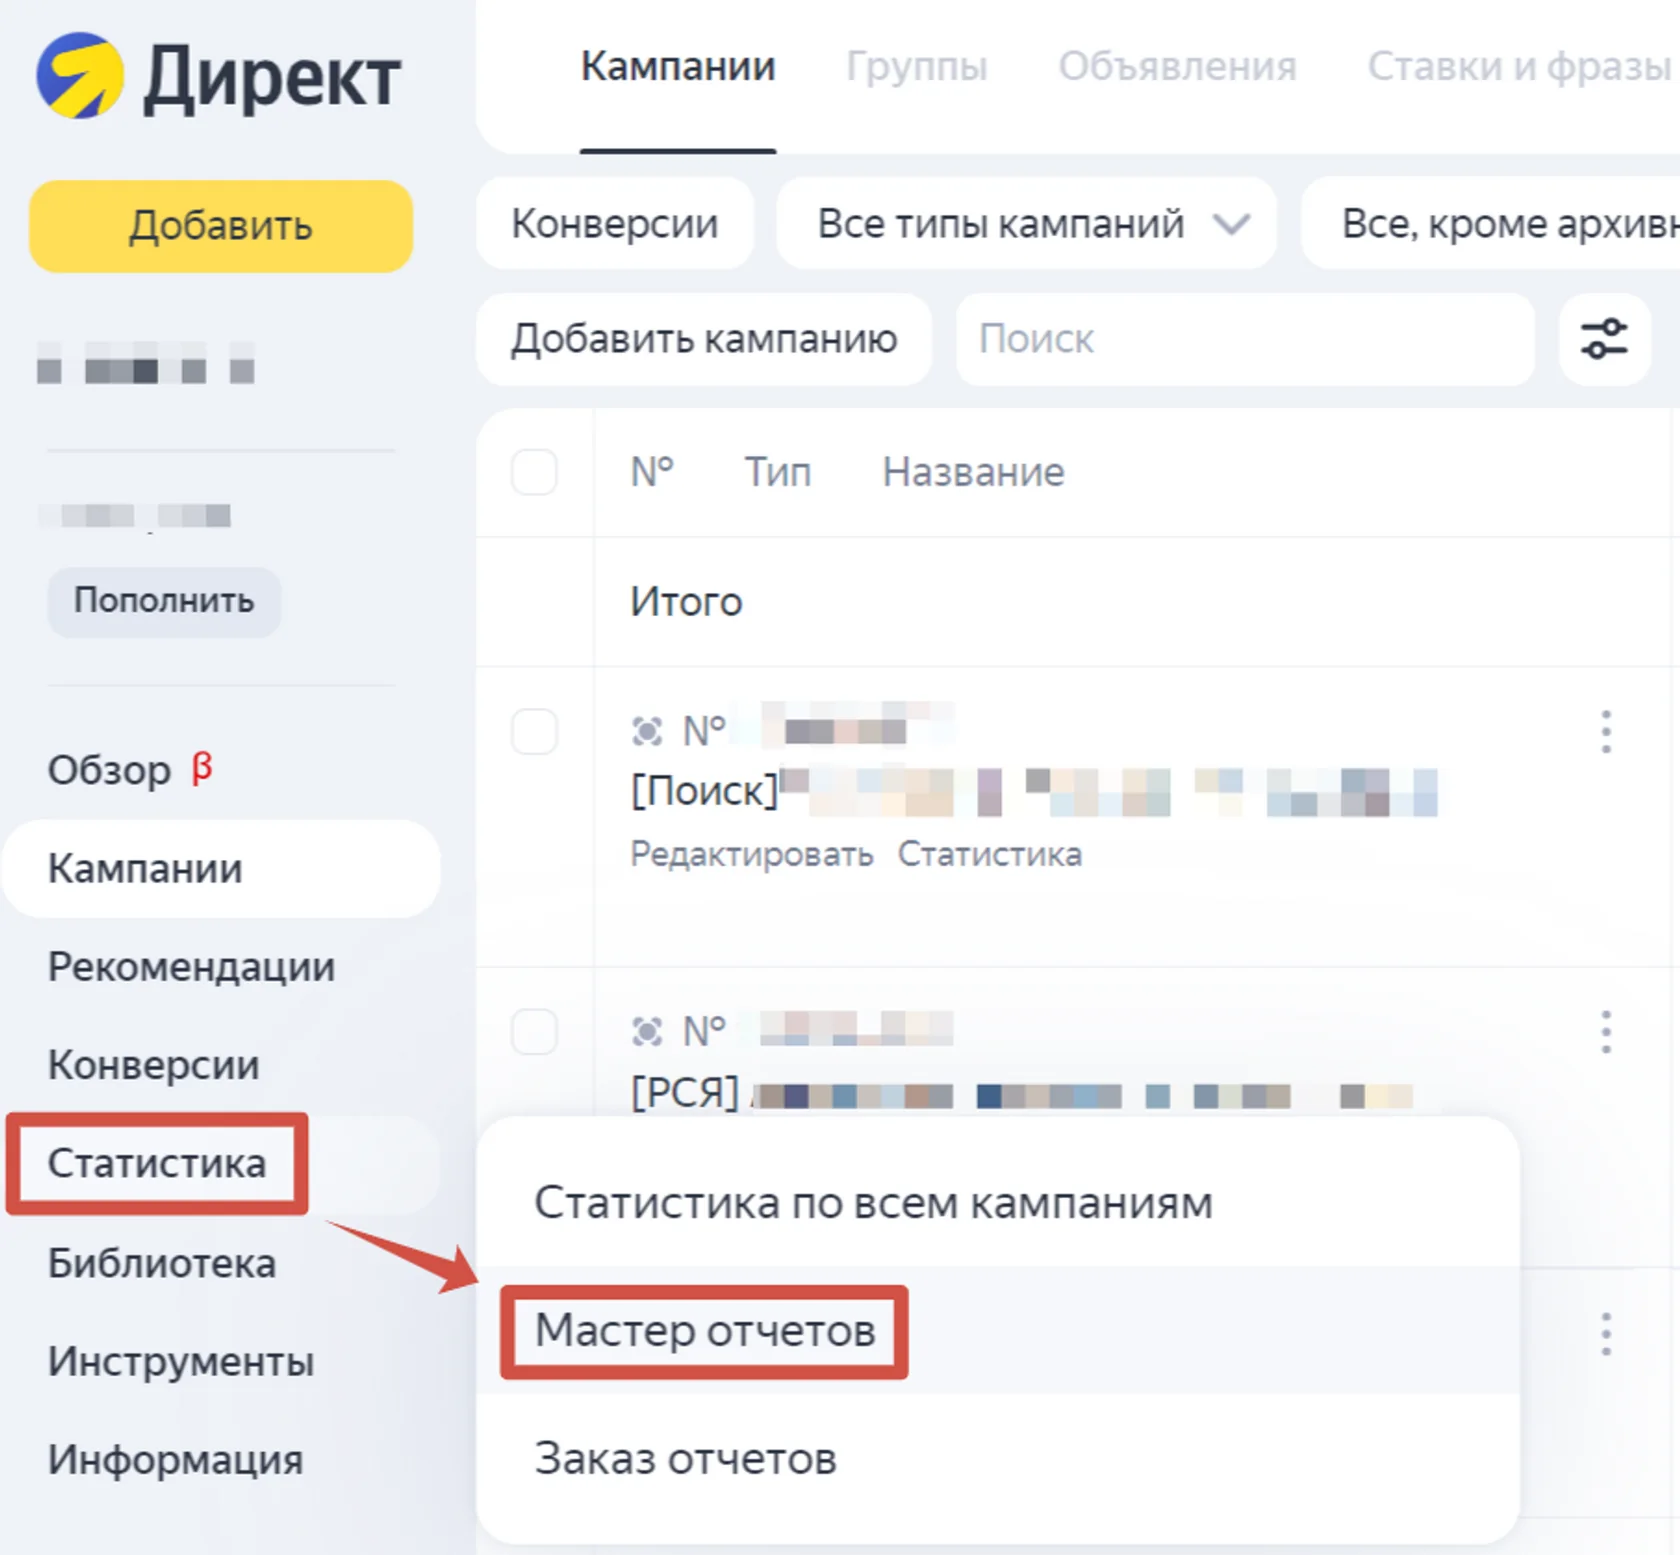Open the Объявления tab
Viewport: 1680px width, 1555px height.
click(x=1177, y=67)
